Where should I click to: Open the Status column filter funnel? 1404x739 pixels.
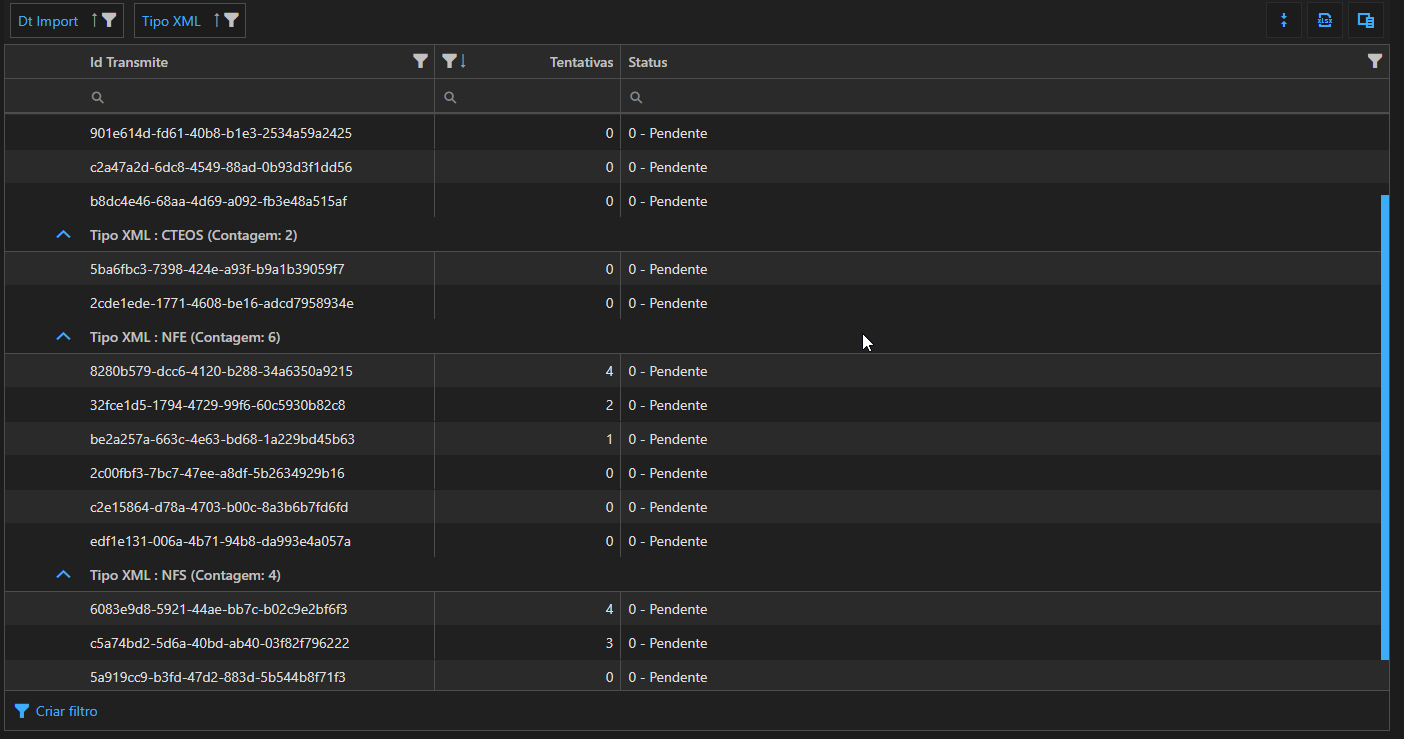1375,62
